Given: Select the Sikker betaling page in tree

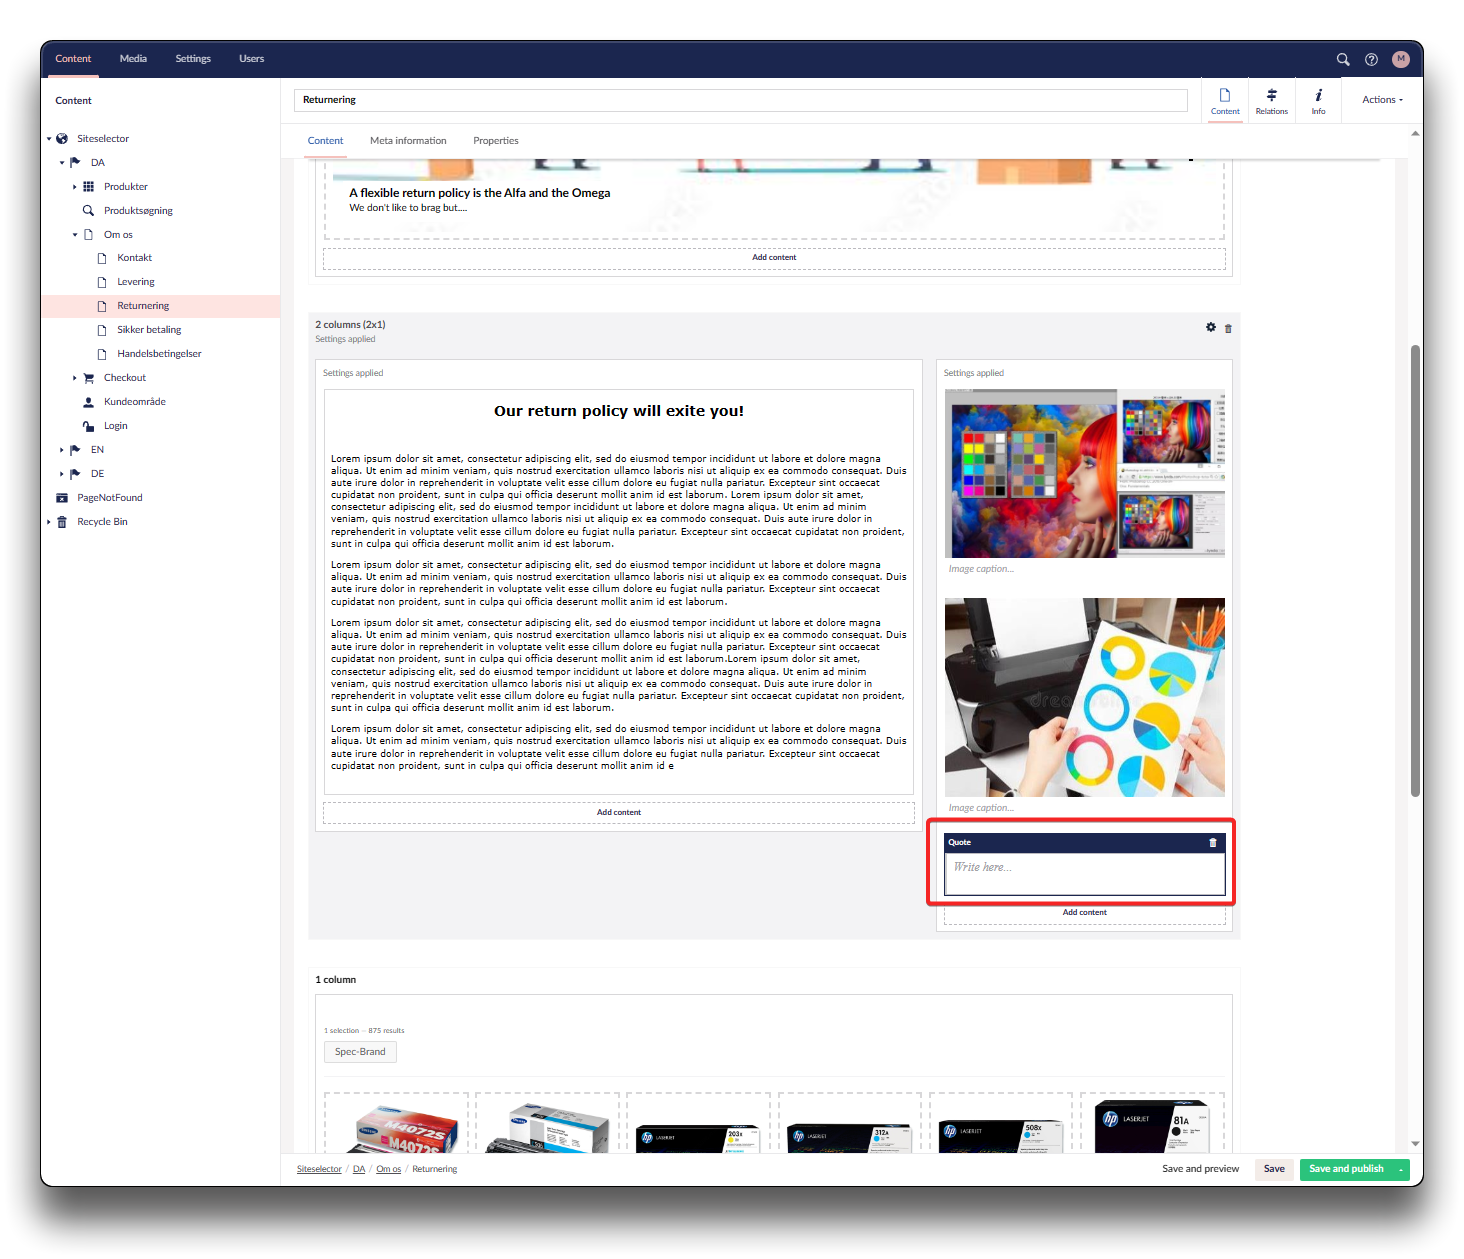Looking at the screenshot, I should pyautogui.click(x=149, y=330).
